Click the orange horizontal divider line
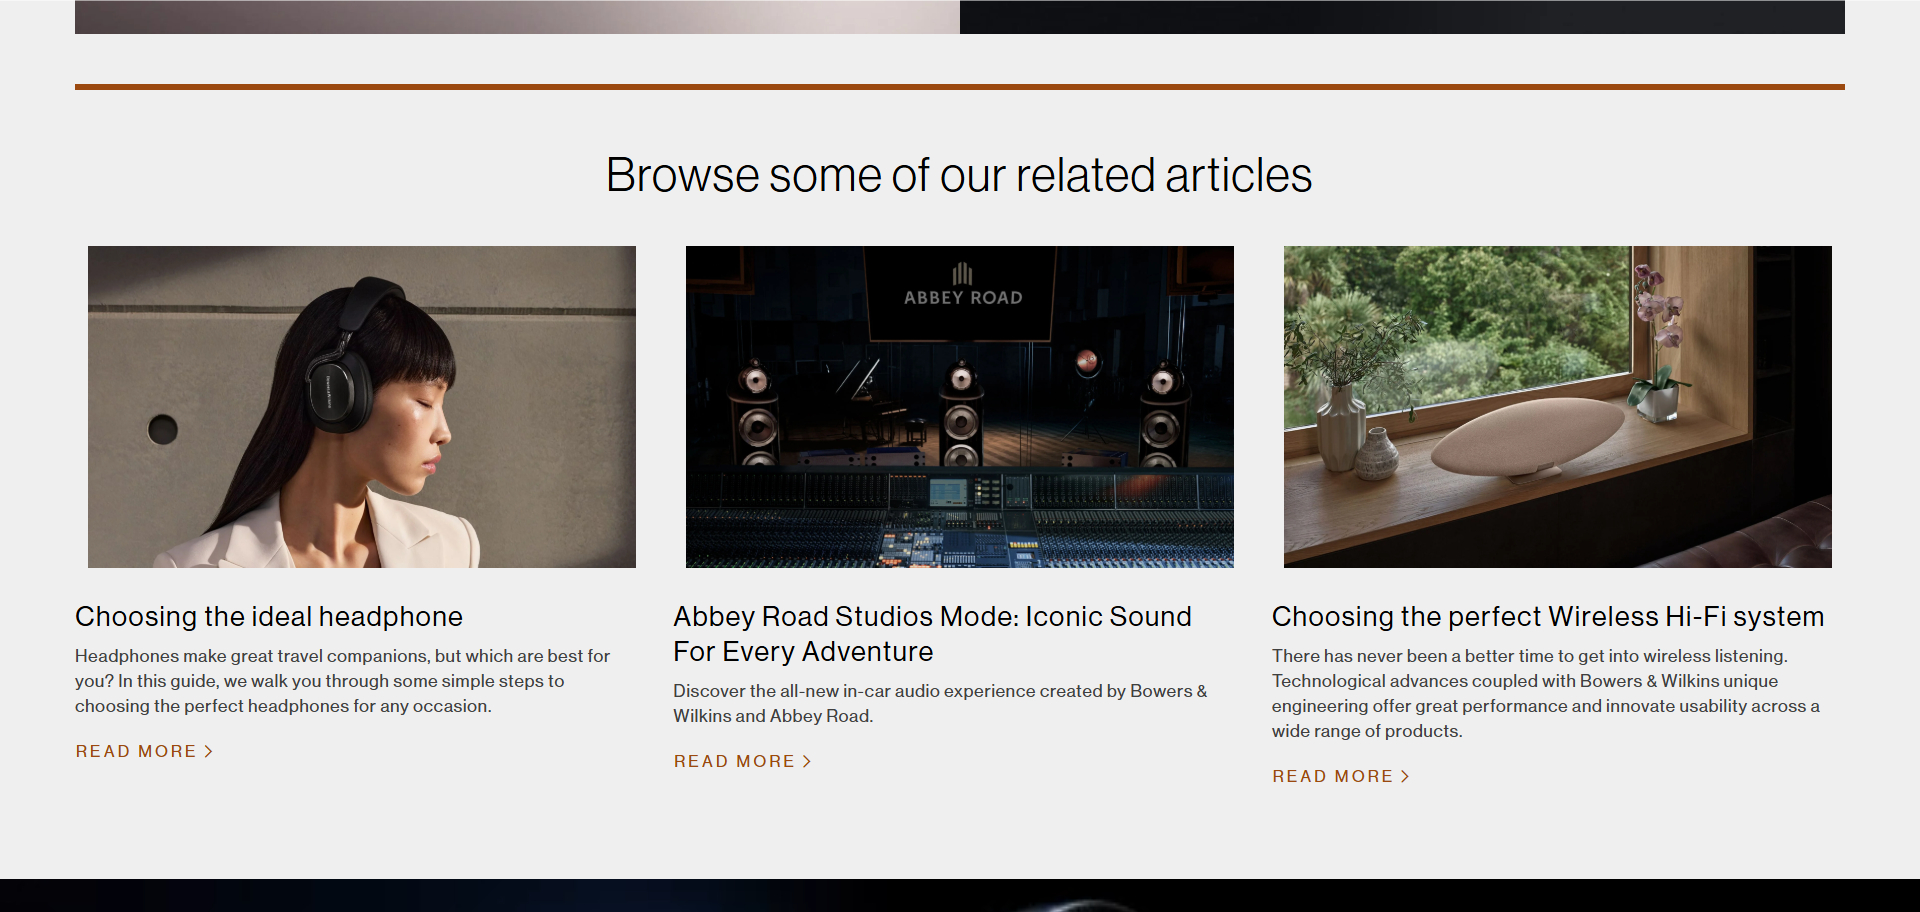This screenshot has height=912, width=1920. [x=959, y=87]
